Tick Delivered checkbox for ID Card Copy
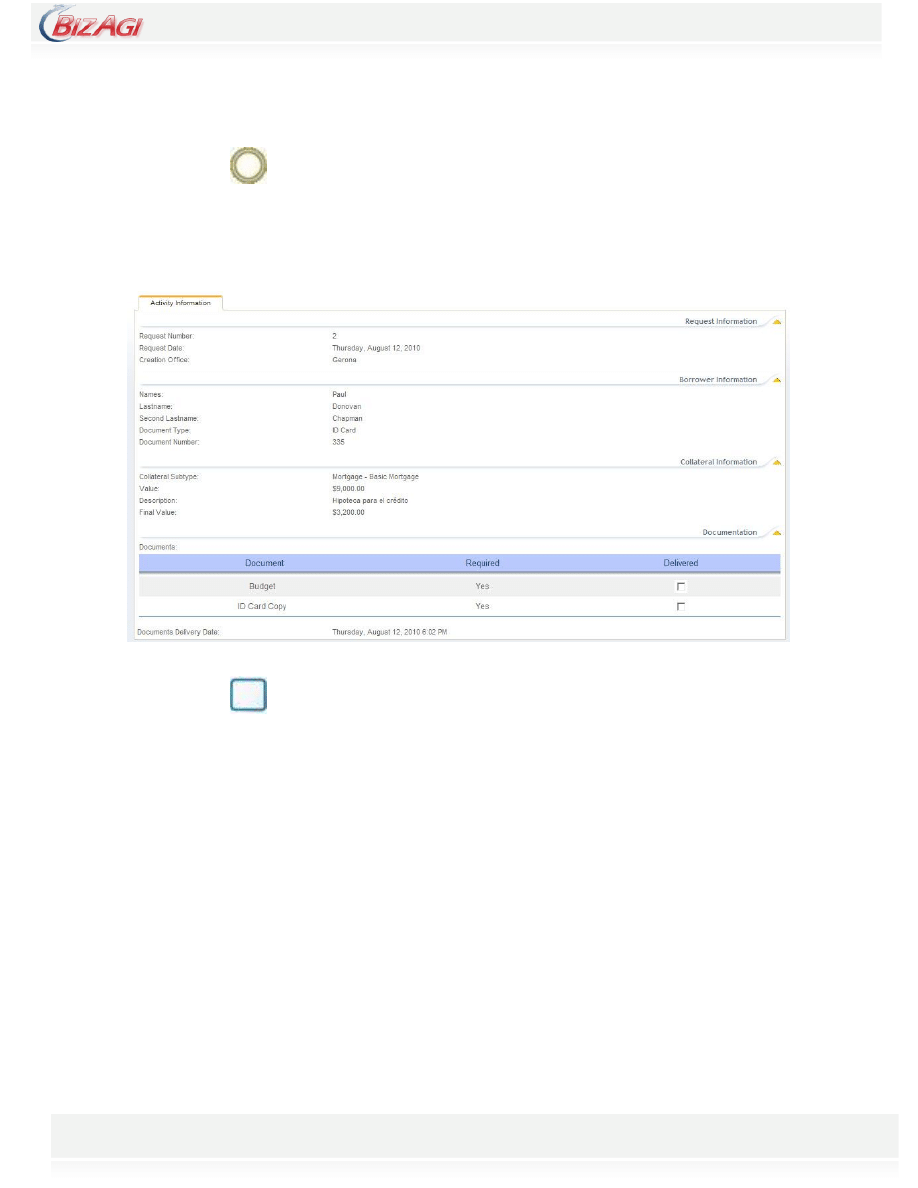918x1188 pixels. 681,606
